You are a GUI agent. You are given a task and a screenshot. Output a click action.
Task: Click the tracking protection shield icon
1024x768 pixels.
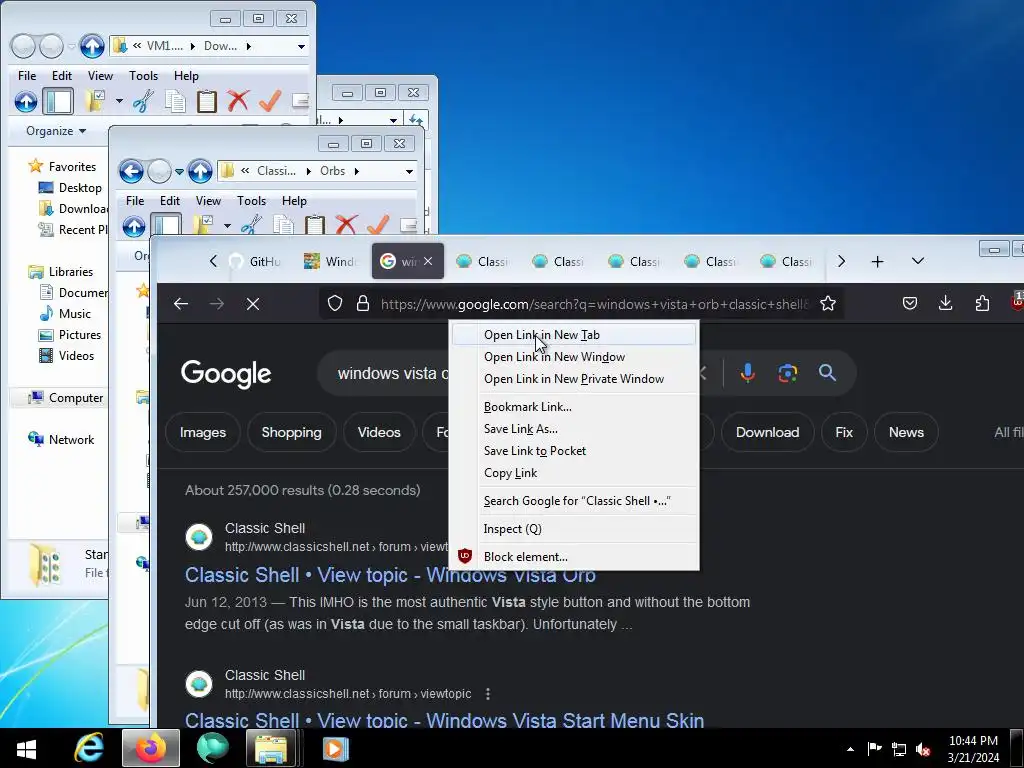335,304
